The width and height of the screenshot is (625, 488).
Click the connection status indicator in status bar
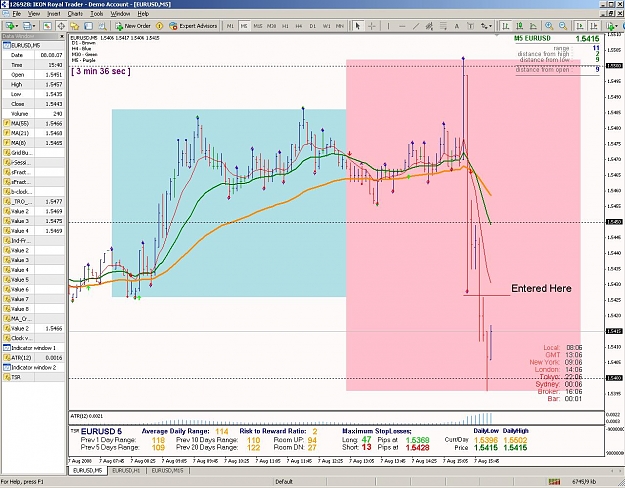(554, 482)
